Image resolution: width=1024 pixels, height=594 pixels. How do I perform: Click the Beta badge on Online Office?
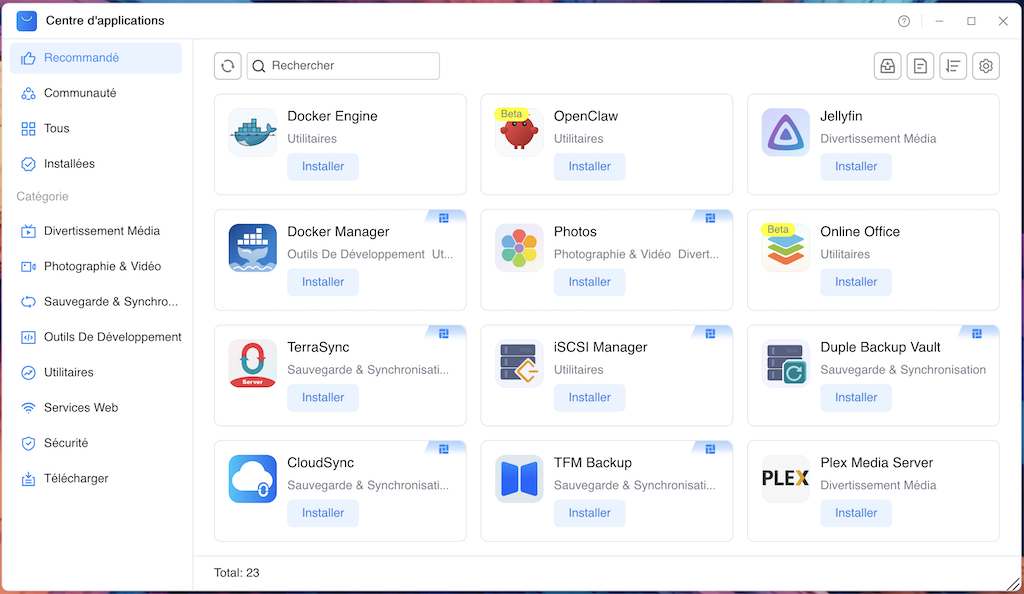[778, 230]
